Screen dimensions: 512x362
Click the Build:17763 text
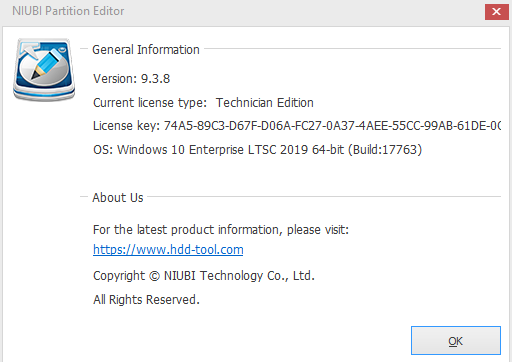[x=385, y=150]
